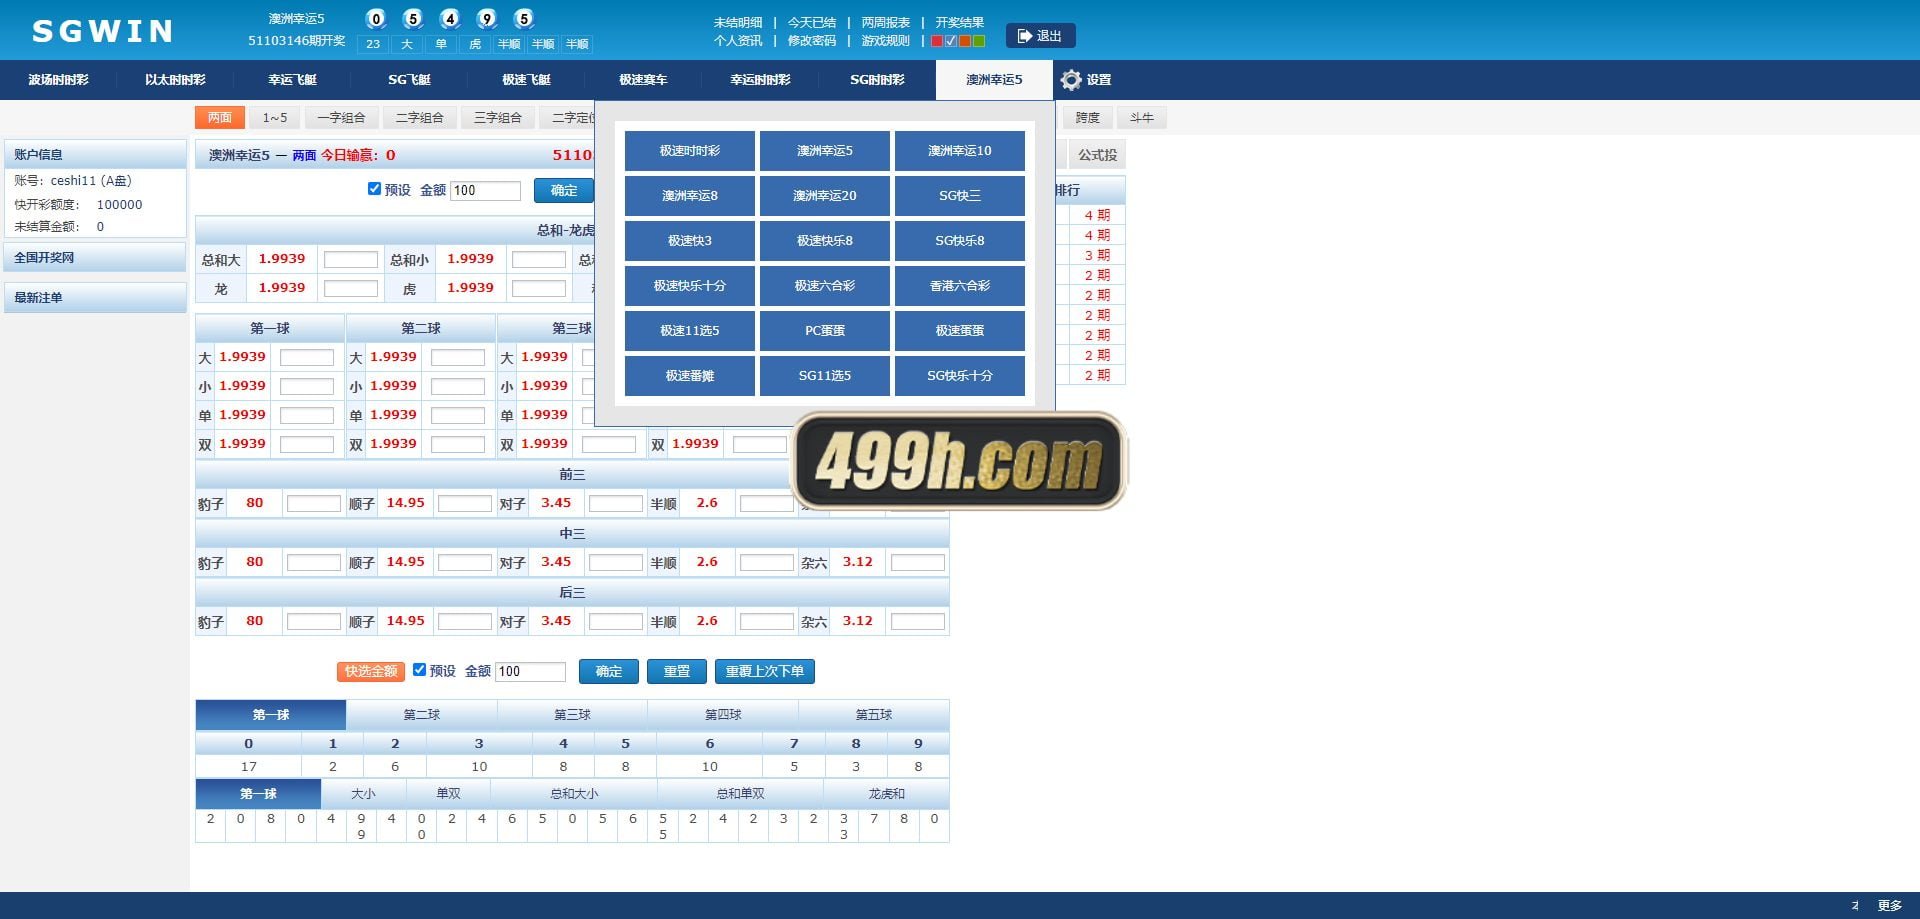The width and height of the screenshot is (1920, 919).
Task: Select the 1~5 bet type tab
Action: click(x=275, y=118)
